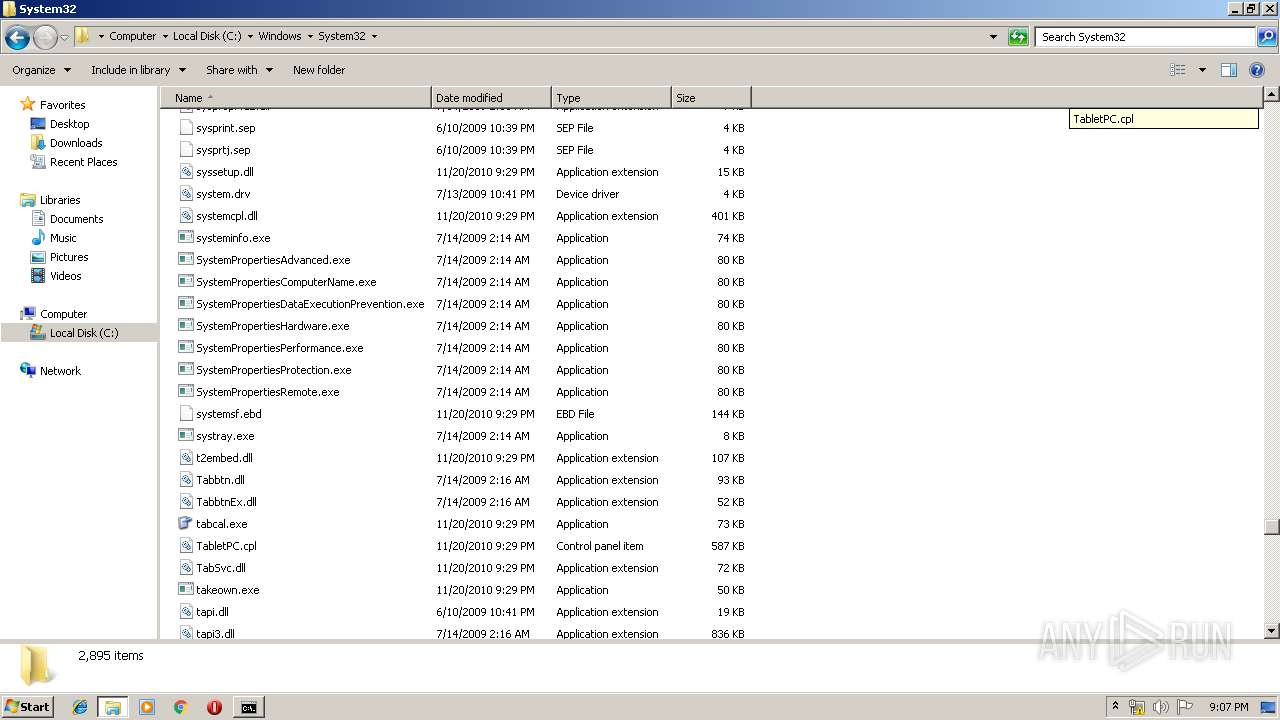The image size is (1280, 720).
Task: Click the refresh button next to address bar
Action: point(1018,37)
